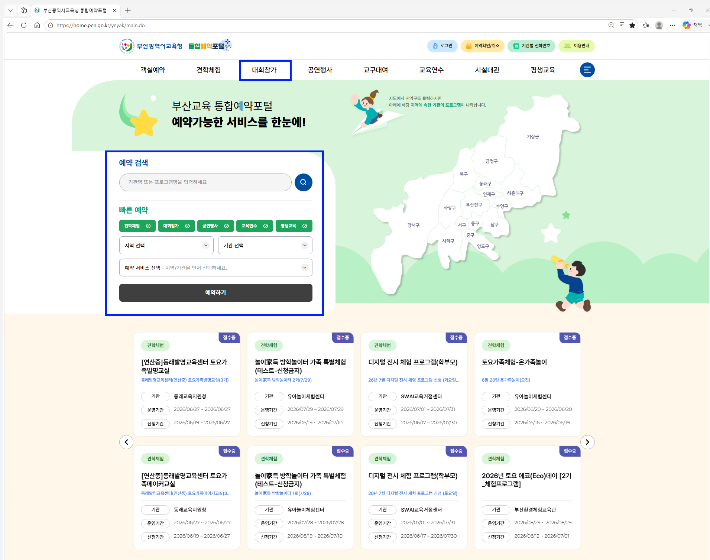This screenshot has width=710, height=560.
Task: Click the blue login pill with lock icon
Action: pyautogui.click(x=442, y=46)
